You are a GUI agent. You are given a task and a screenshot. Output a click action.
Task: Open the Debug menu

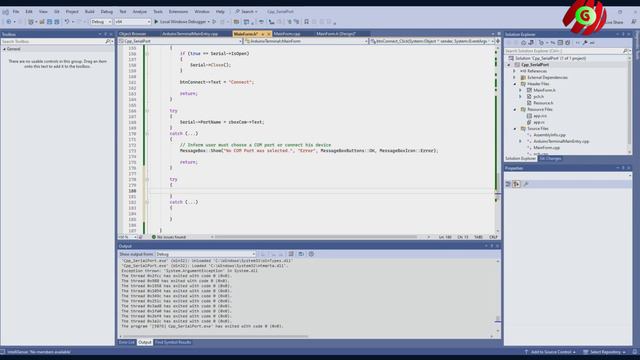[107, 11]
